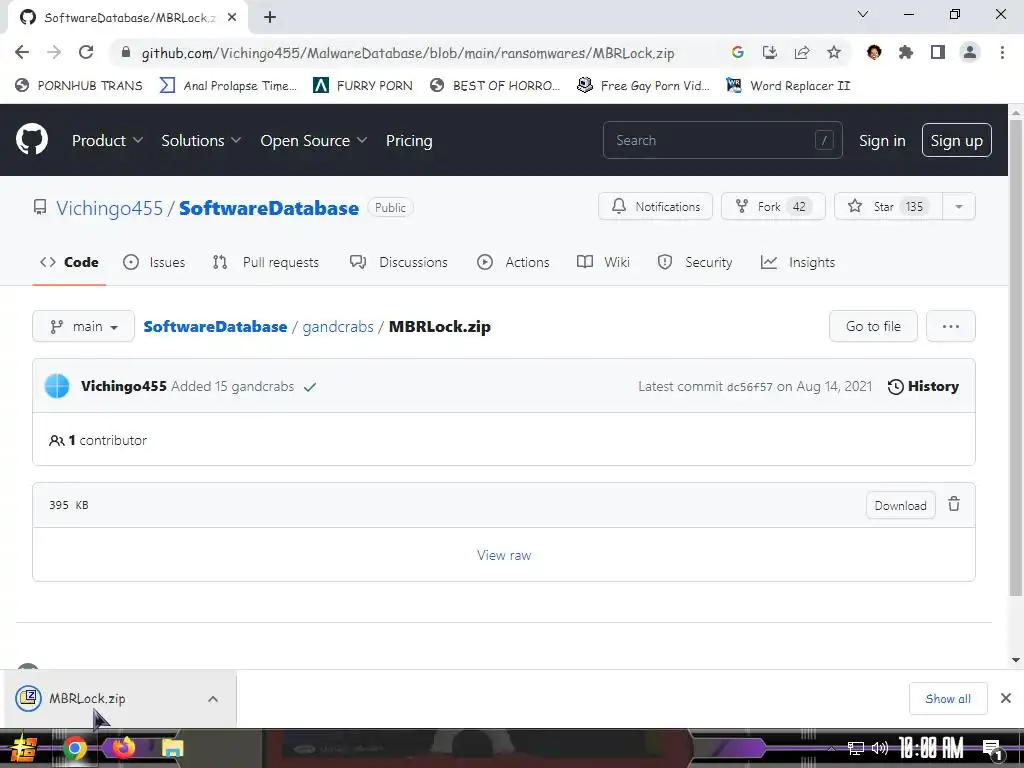Click the green commit status checkmark
This screenshot has width=1024, height=768.
tap(310, 387)
